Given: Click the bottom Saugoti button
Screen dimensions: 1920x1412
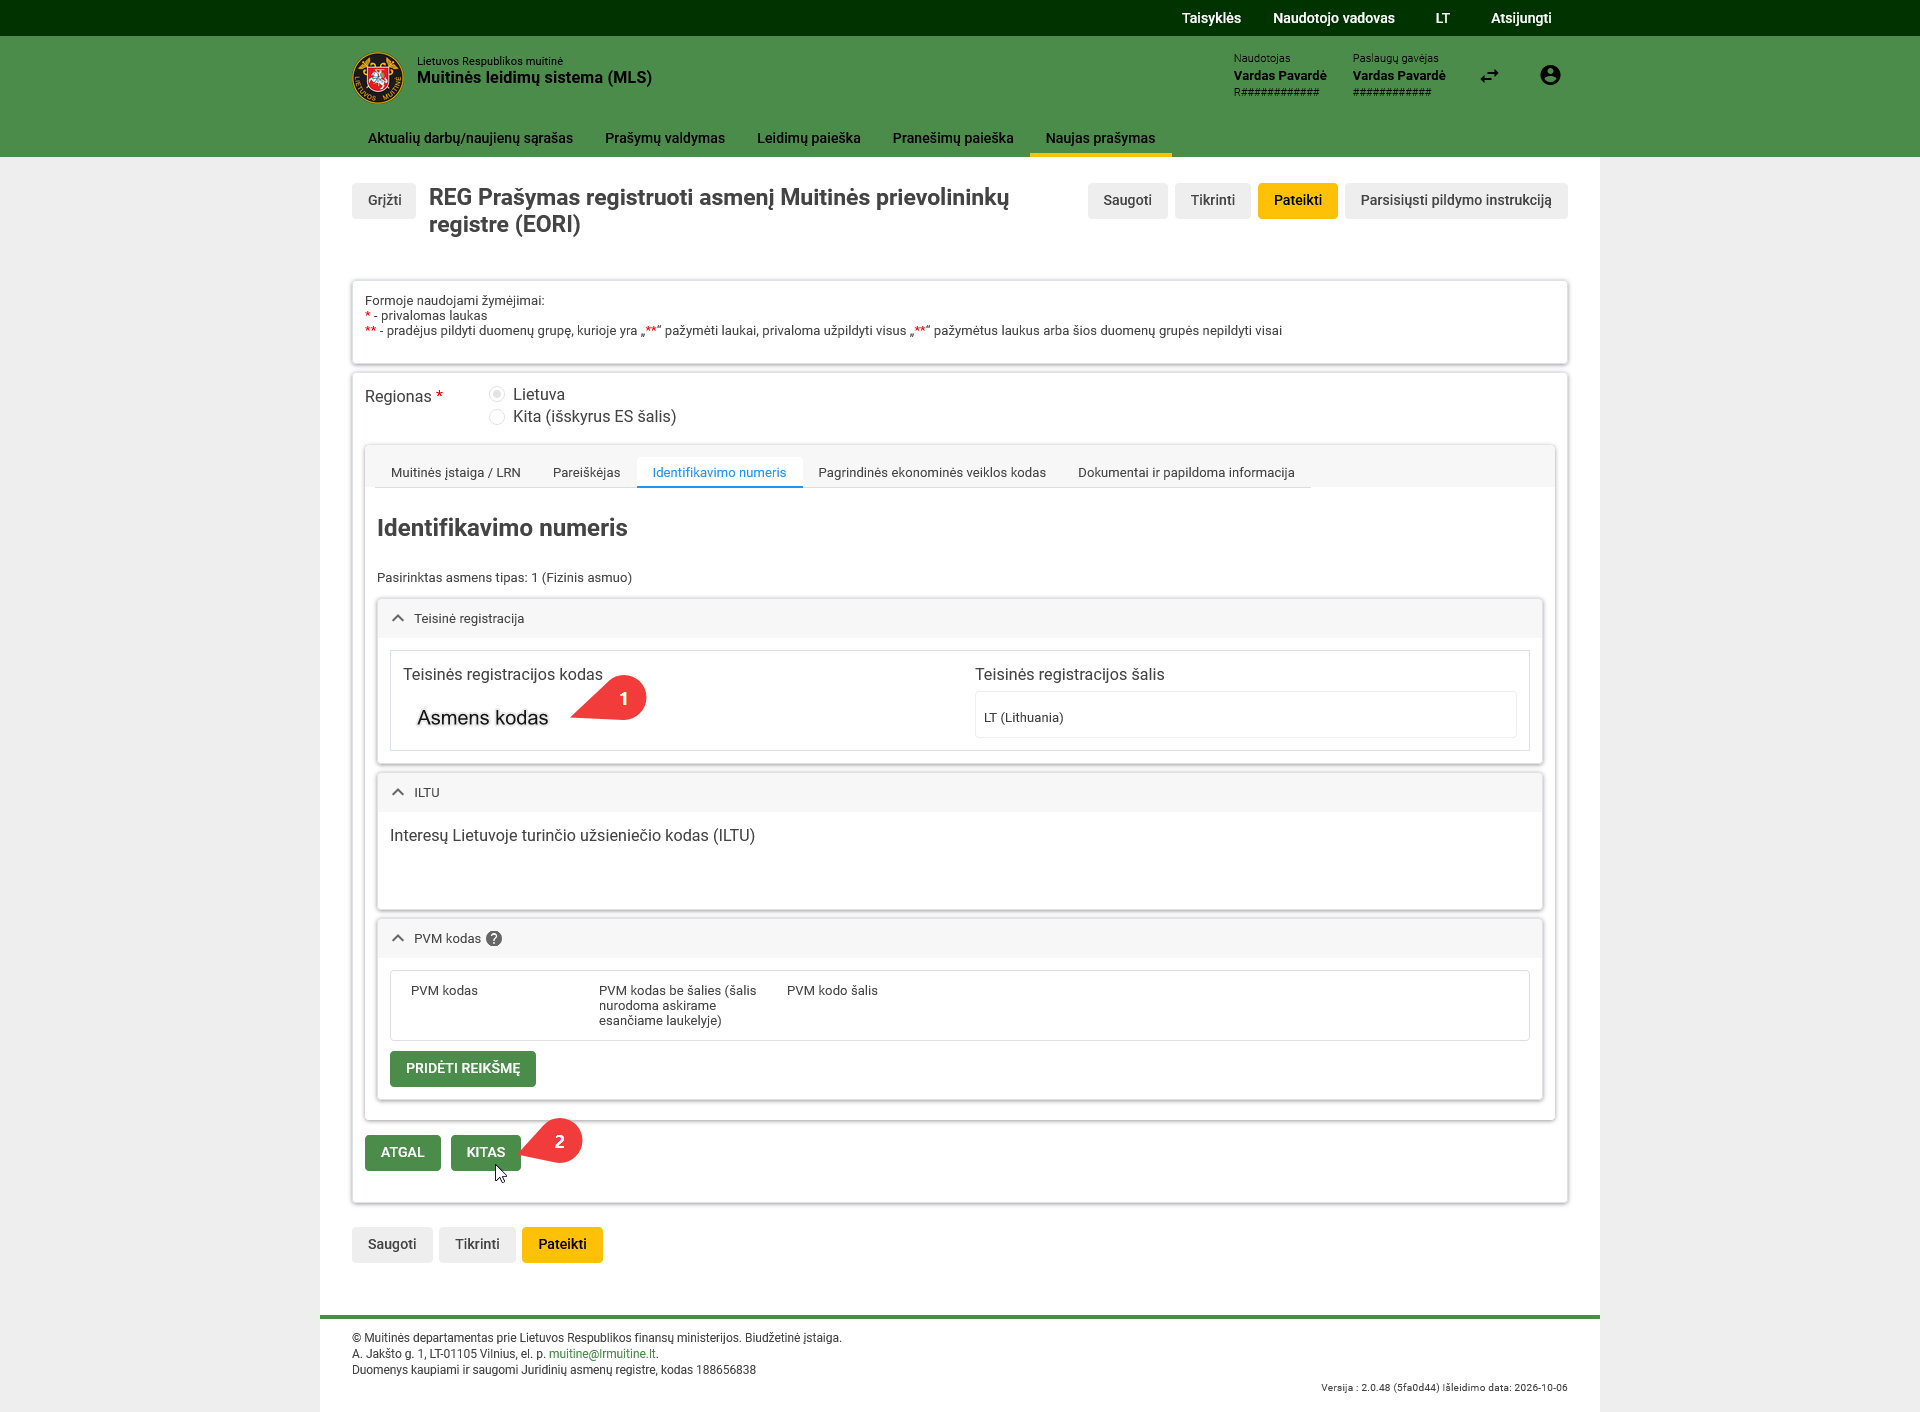Looking at the screenshot, I should (x=392, y=1245).
